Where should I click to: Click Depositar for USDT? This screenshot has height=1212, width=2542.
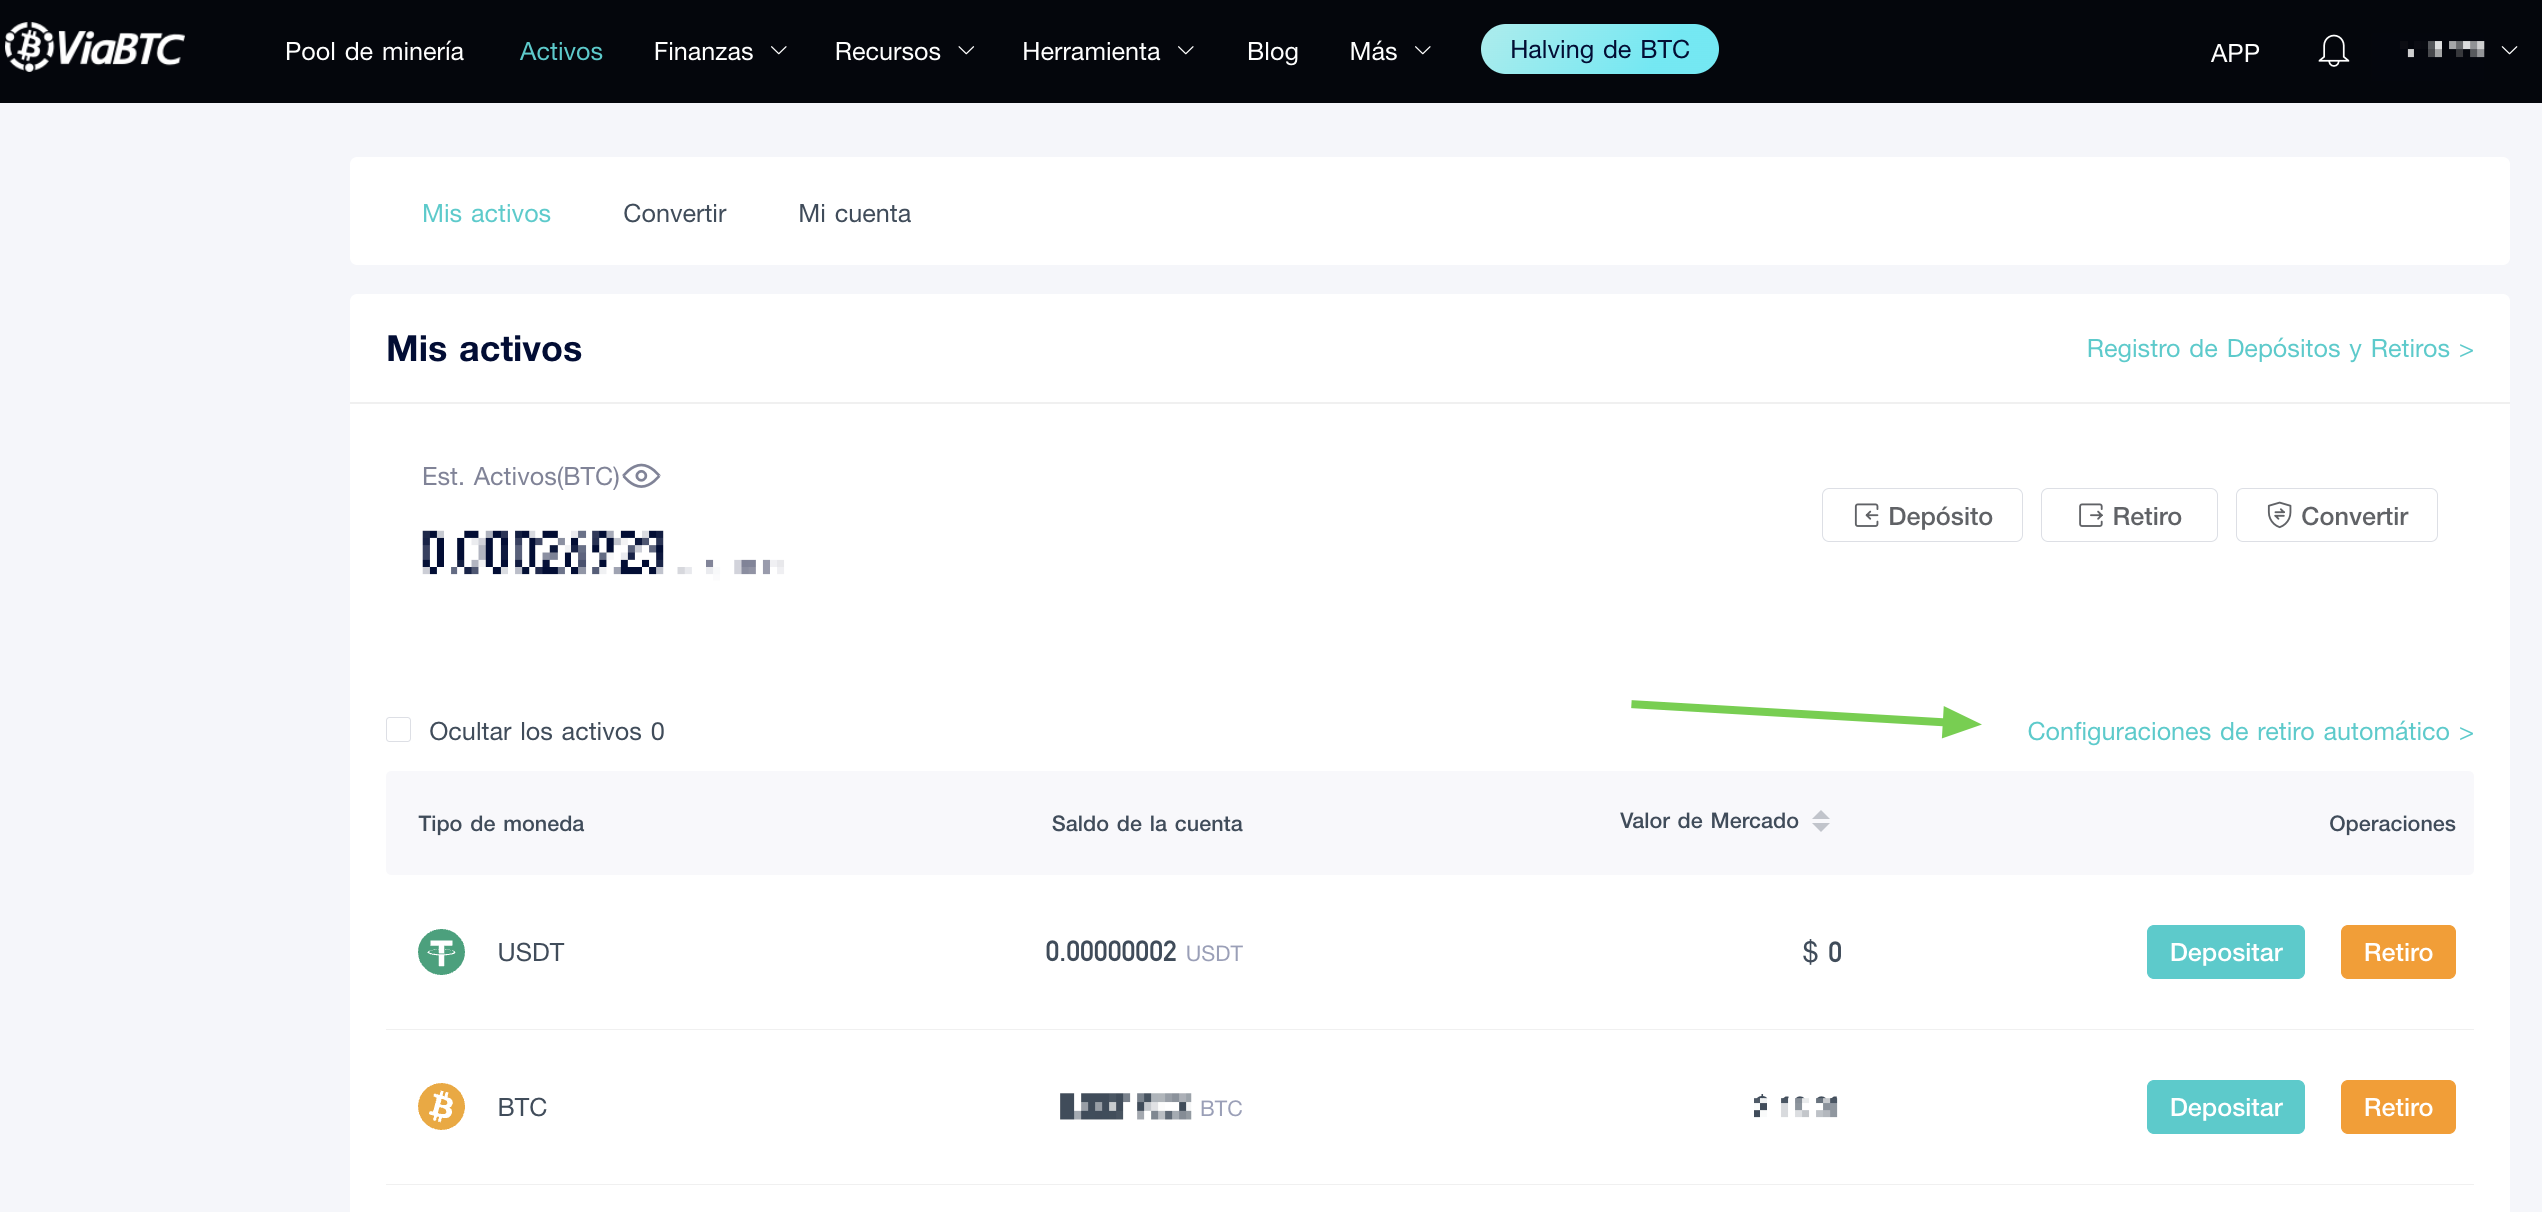pos(2225,952)
